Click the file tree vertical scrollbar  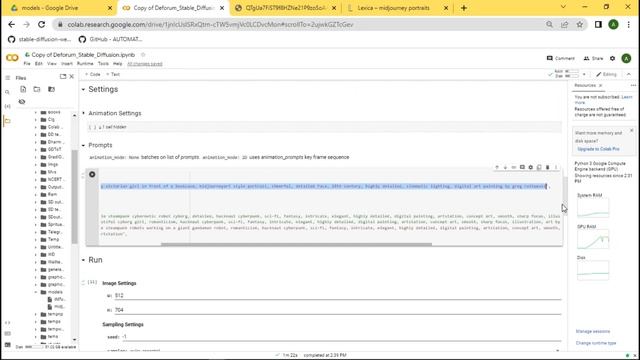[74, 197]
